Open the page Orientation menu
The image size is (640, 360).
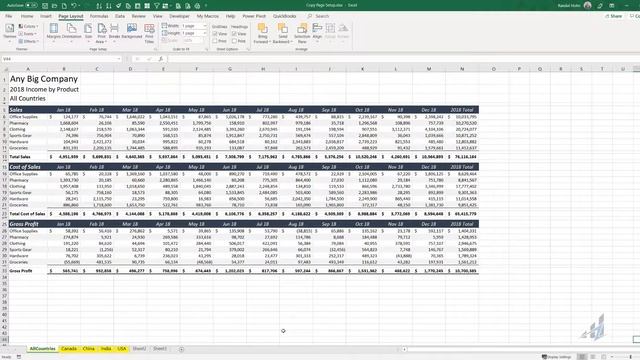tap(71, 32)
